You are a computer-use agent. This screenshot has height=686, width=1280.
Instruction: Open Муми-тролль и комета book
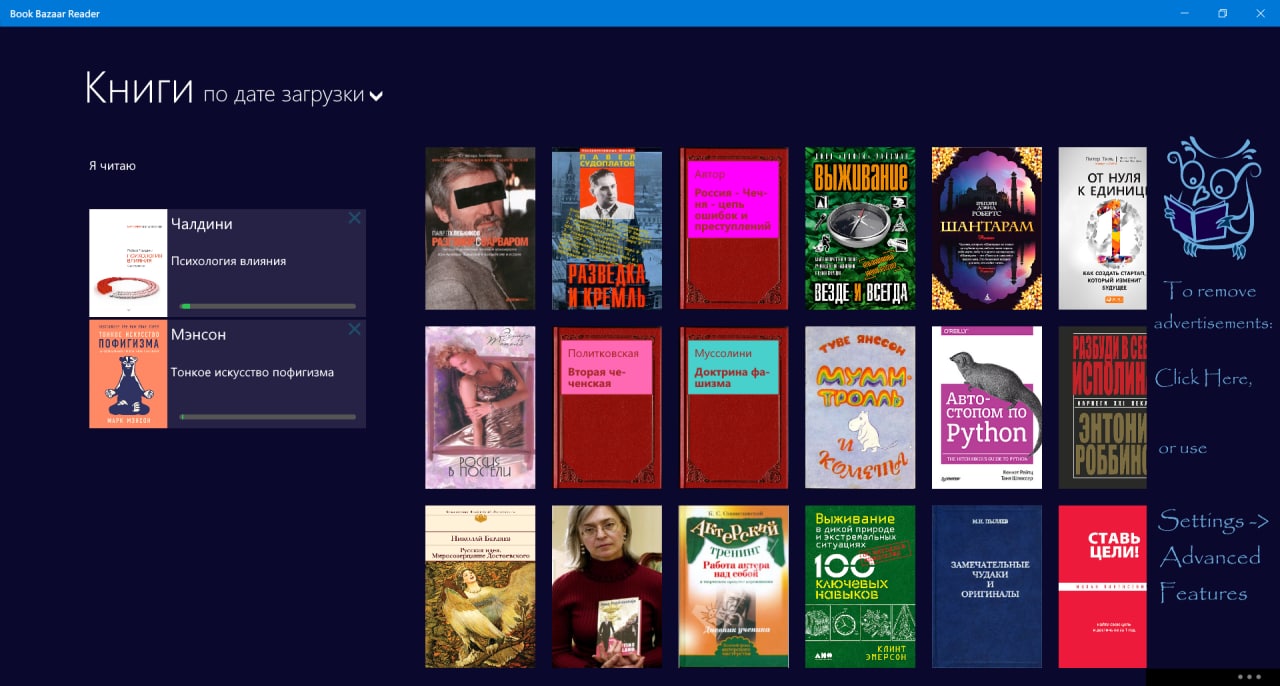pos(860,407)
